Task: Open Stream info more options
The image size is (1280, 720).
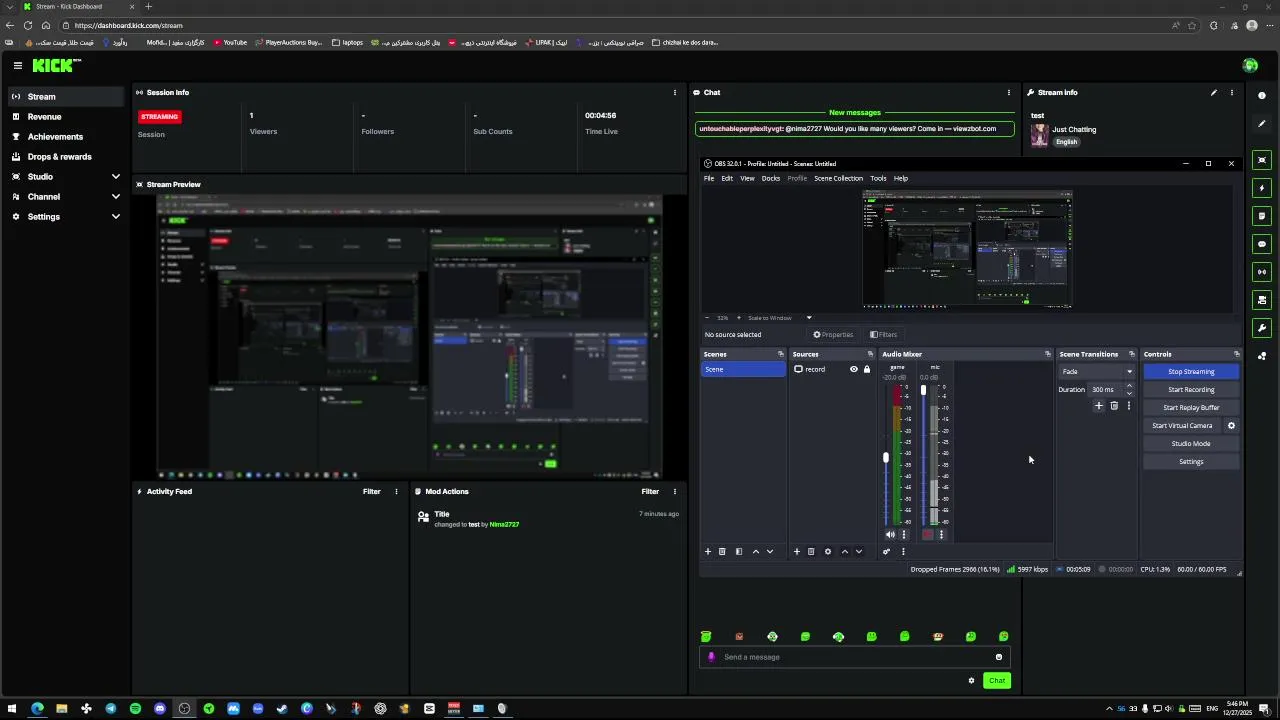Action: point(1231,92)
